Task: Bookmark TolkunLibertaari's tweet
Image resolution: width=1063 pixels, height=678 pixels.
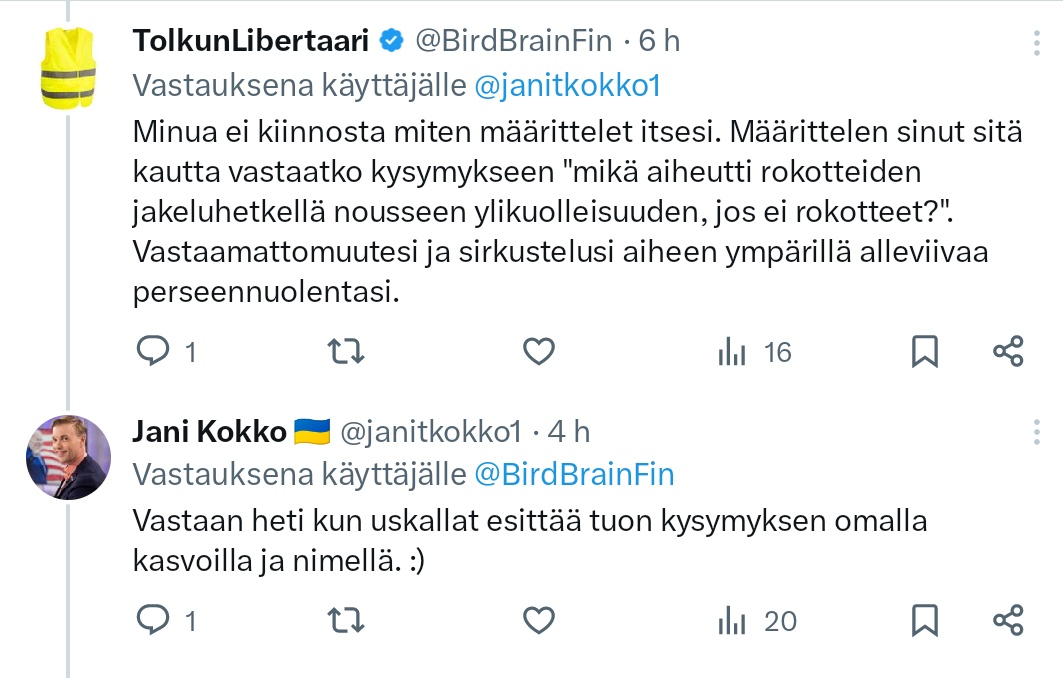Action: [x=925, y=350]
